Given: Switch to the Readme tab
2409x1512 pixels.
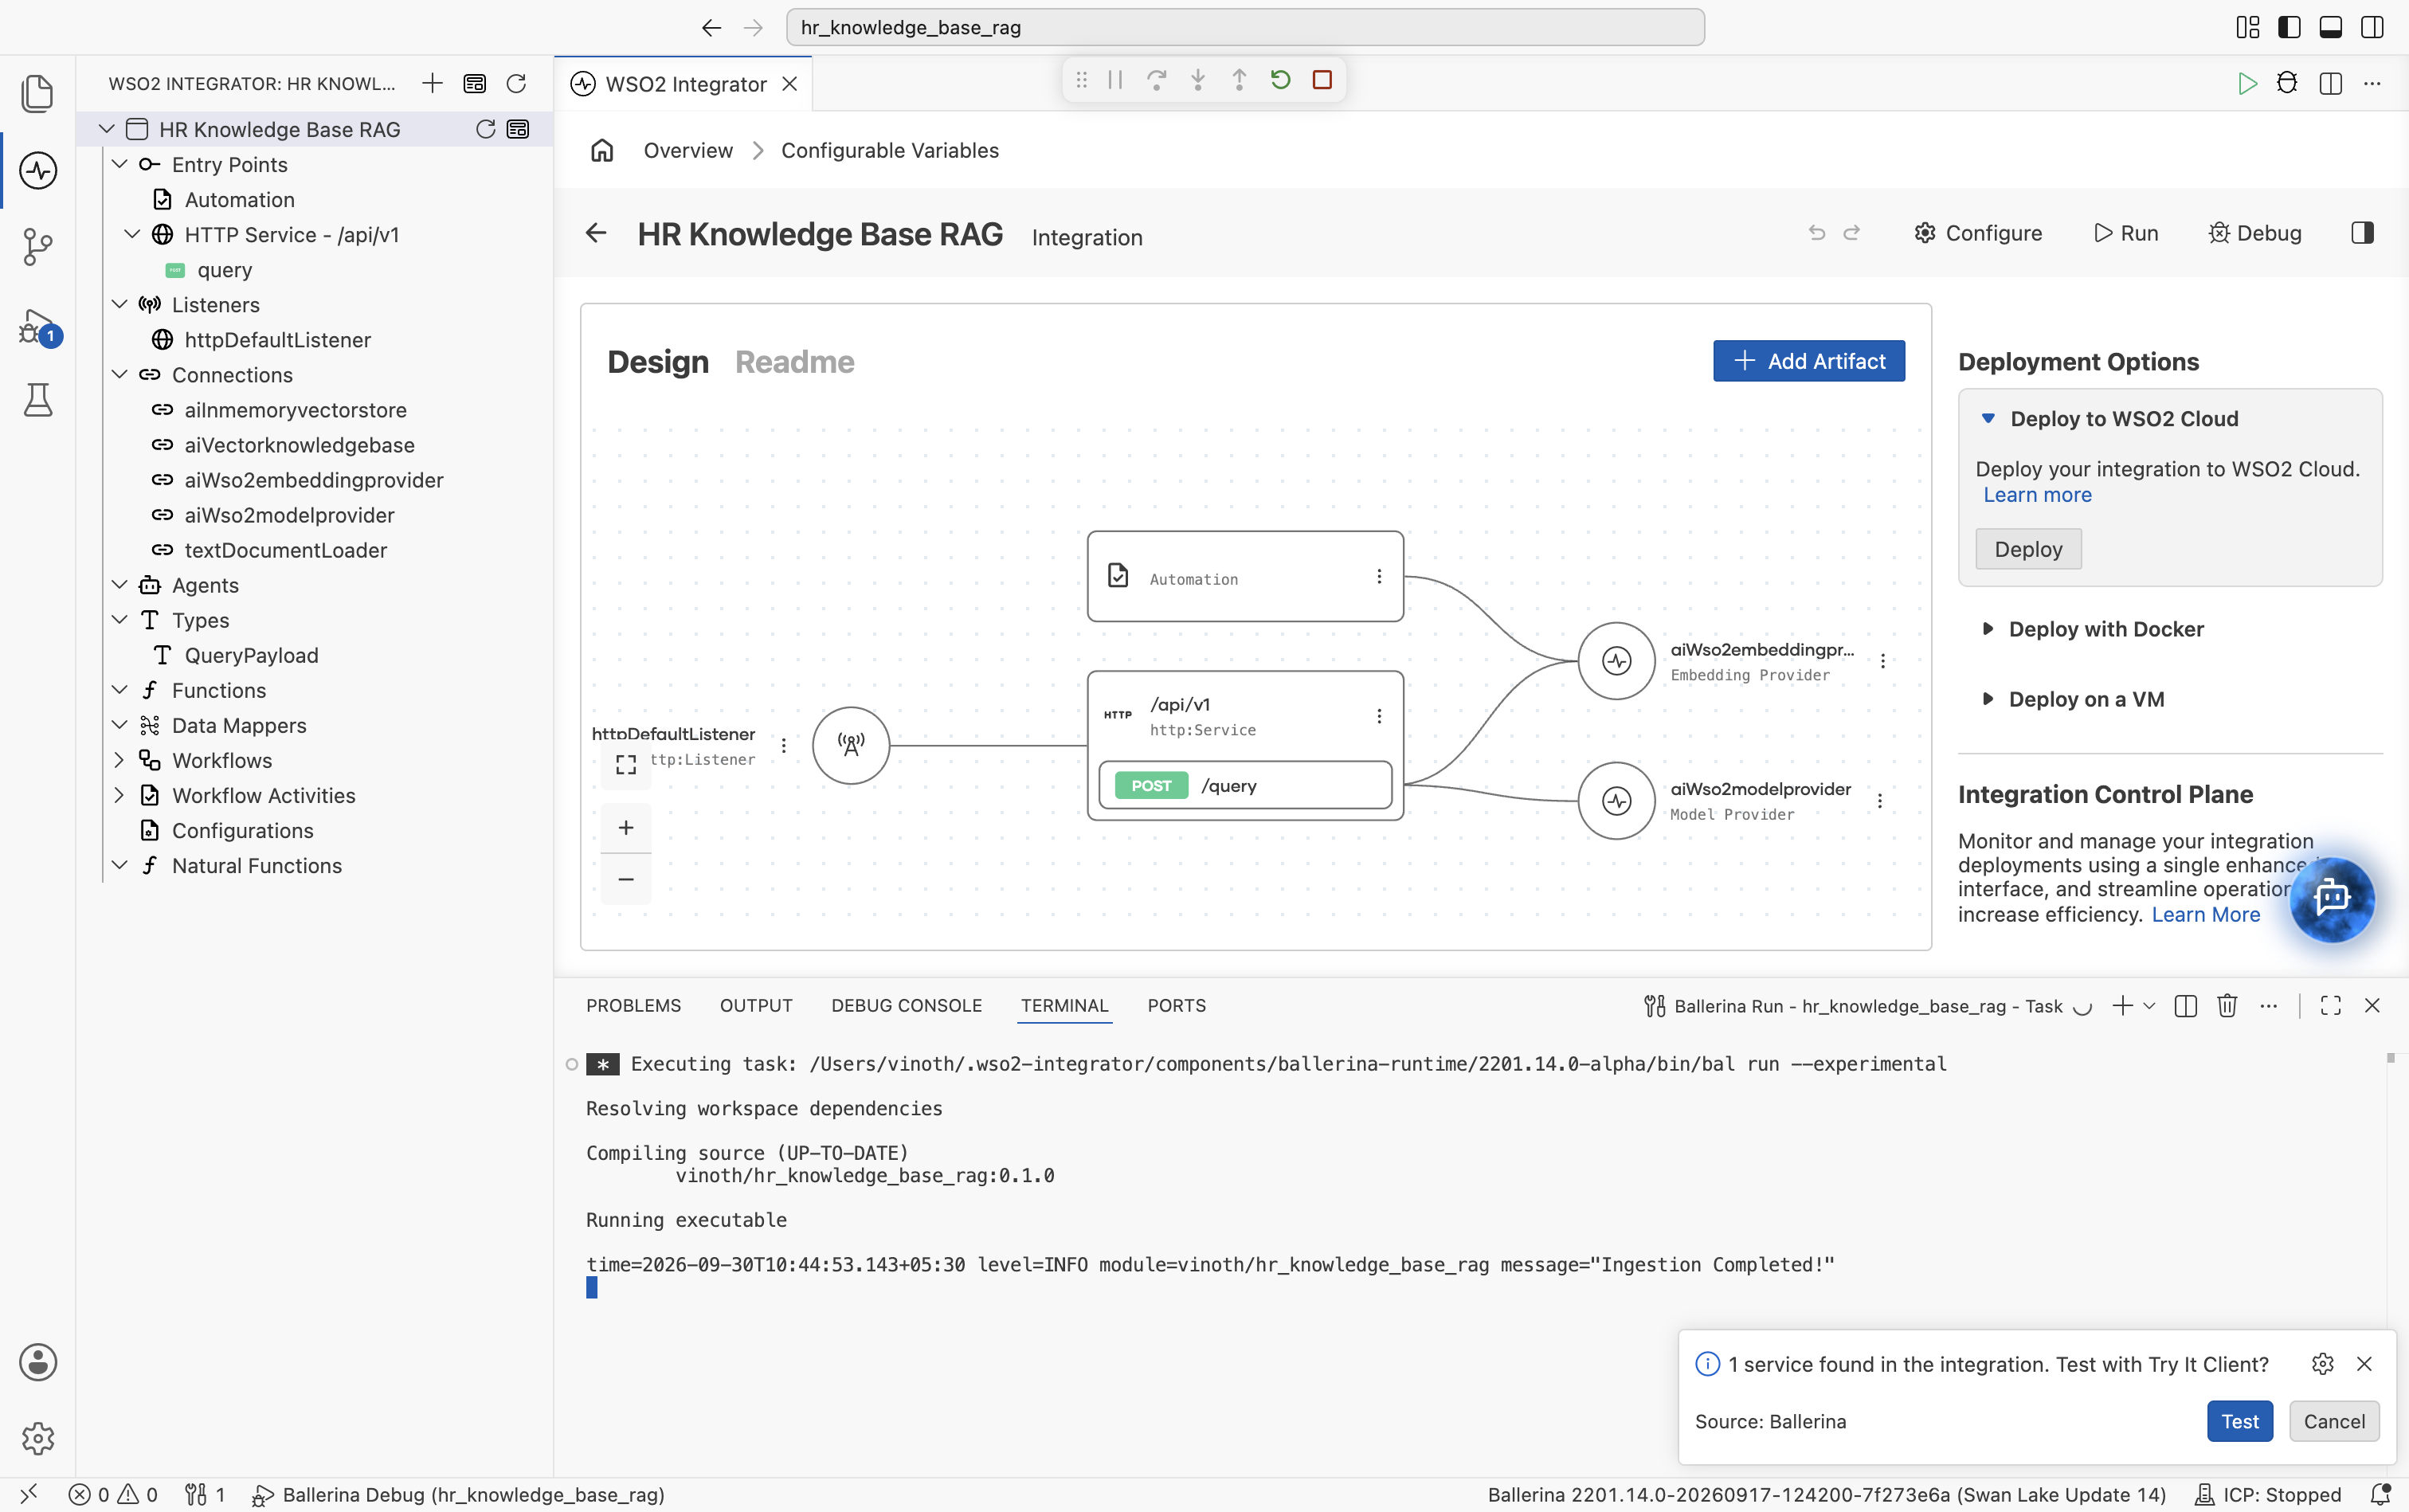Looking at the screenshot, I should click(794, 361).
